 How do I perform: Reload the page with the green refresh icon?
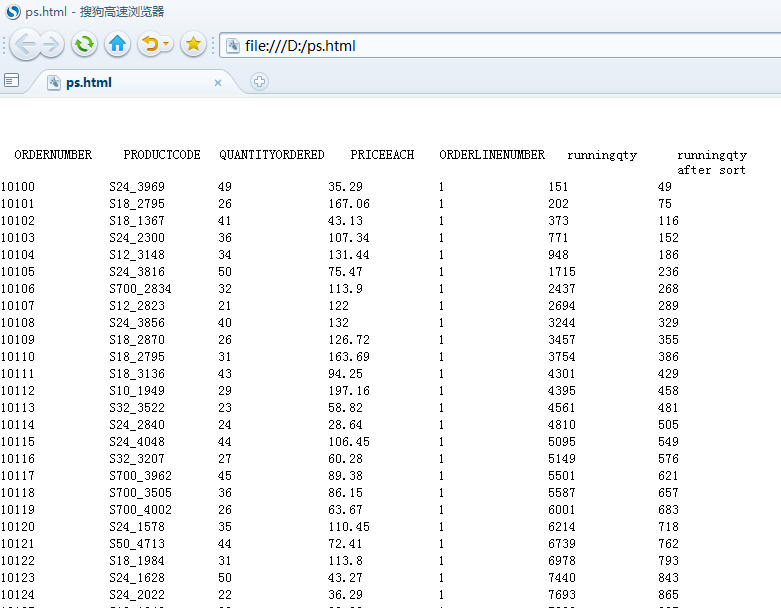(84, 44)
